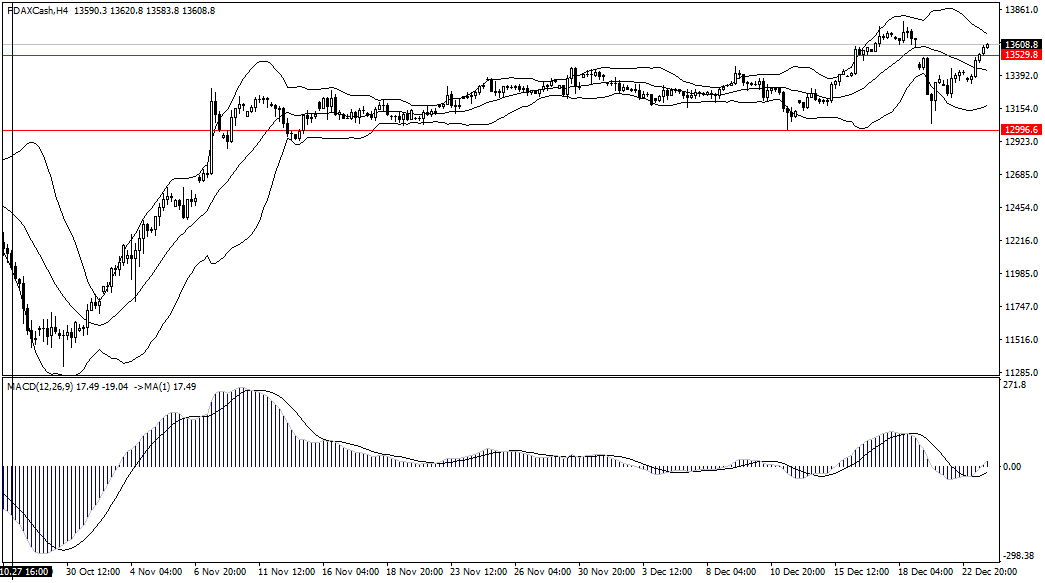1045x583 pixels.
Task: Click the MACD 271.8 scale value
Action: [1013, 384]
